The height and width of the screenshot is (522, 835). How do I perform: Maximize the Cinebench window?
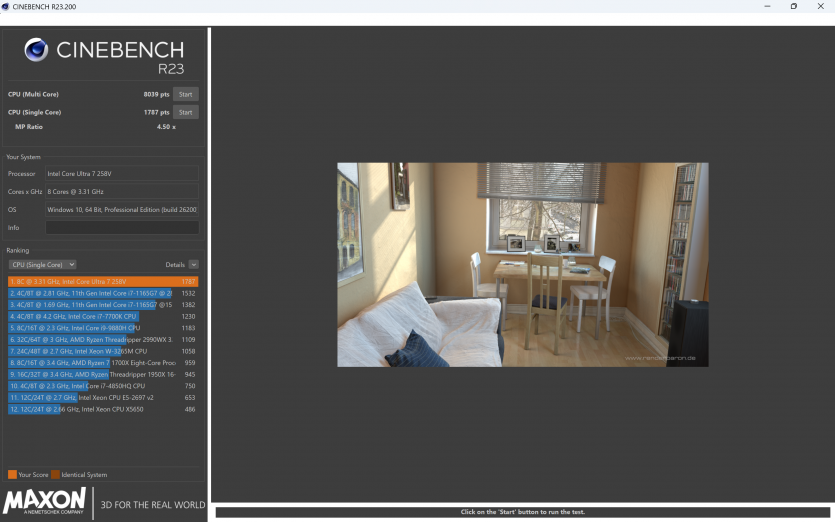[793, 6]
